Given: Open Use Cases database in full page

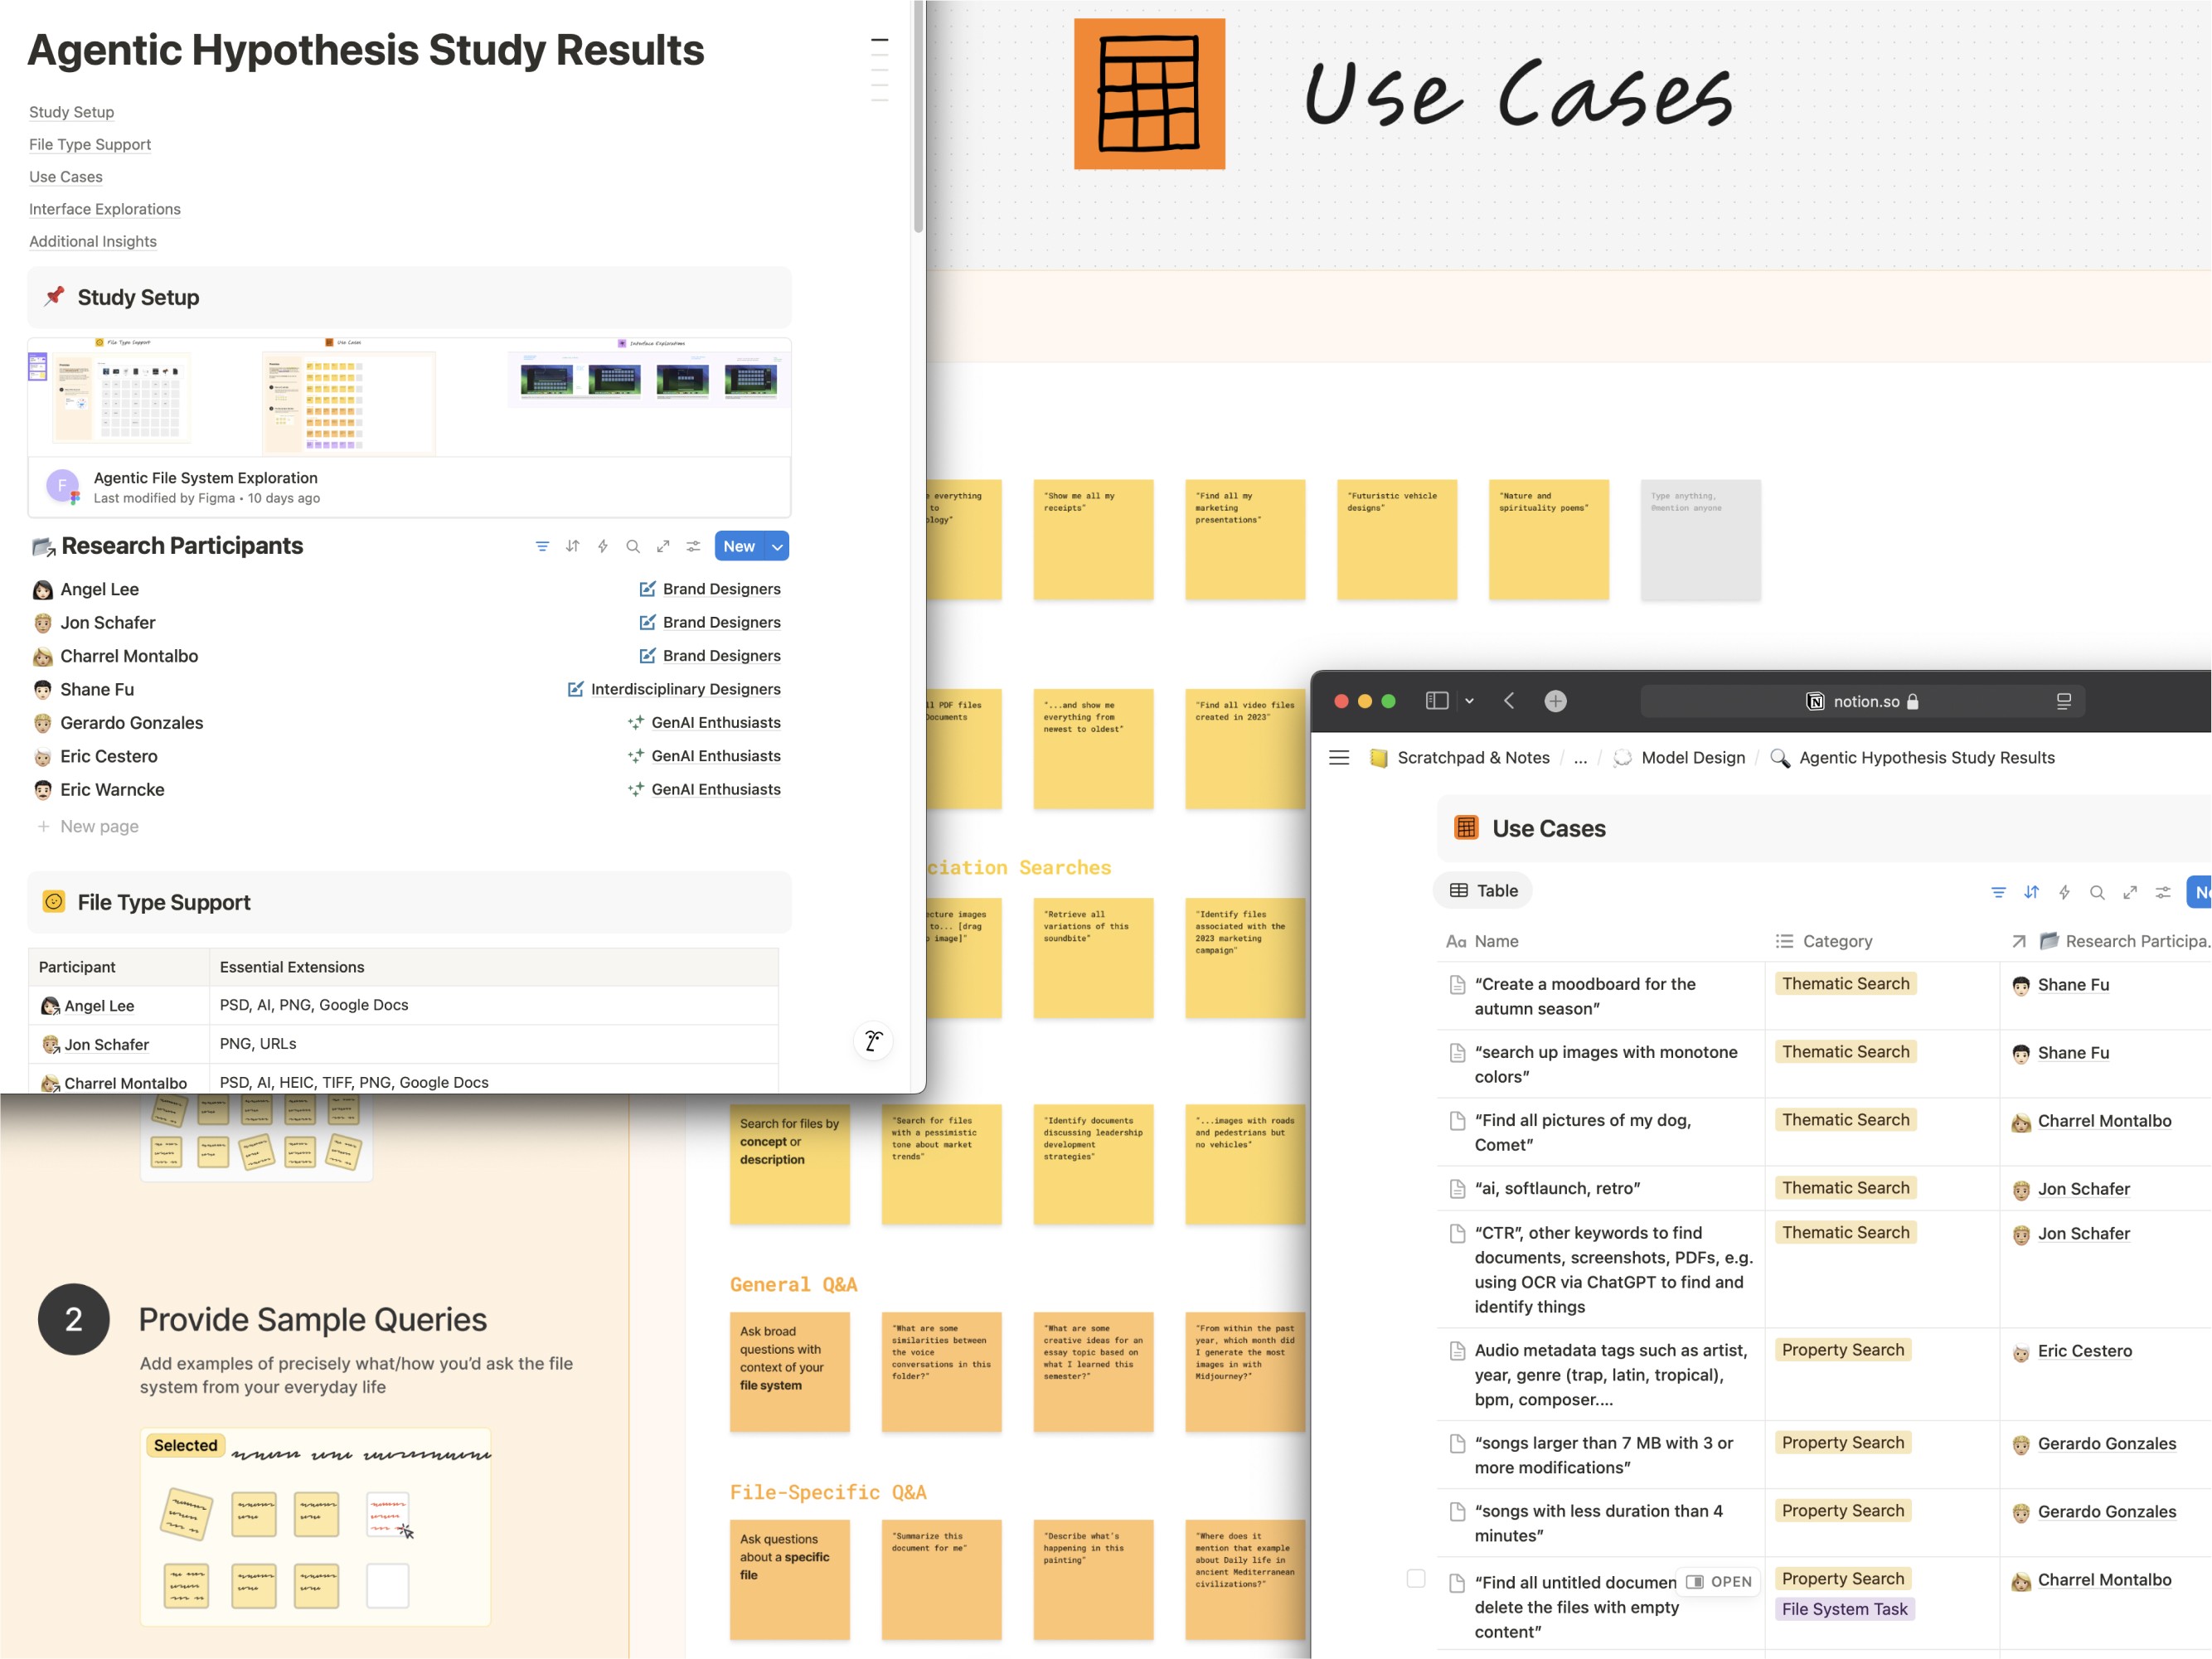Looking at the screenshot, I should click(x=2130, y=892).
